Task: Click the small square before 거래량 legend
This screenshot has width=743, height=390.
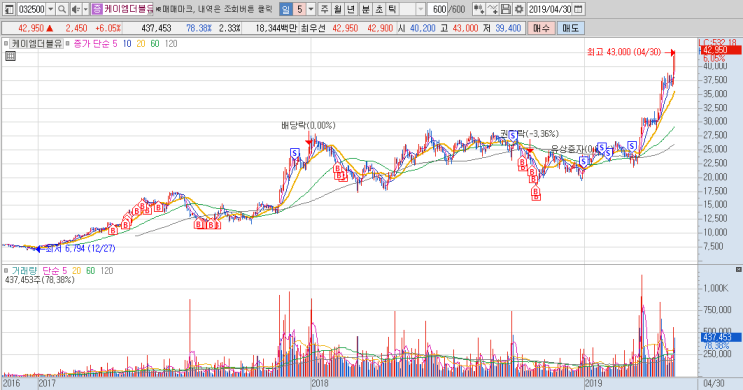Action: point(6,271)
